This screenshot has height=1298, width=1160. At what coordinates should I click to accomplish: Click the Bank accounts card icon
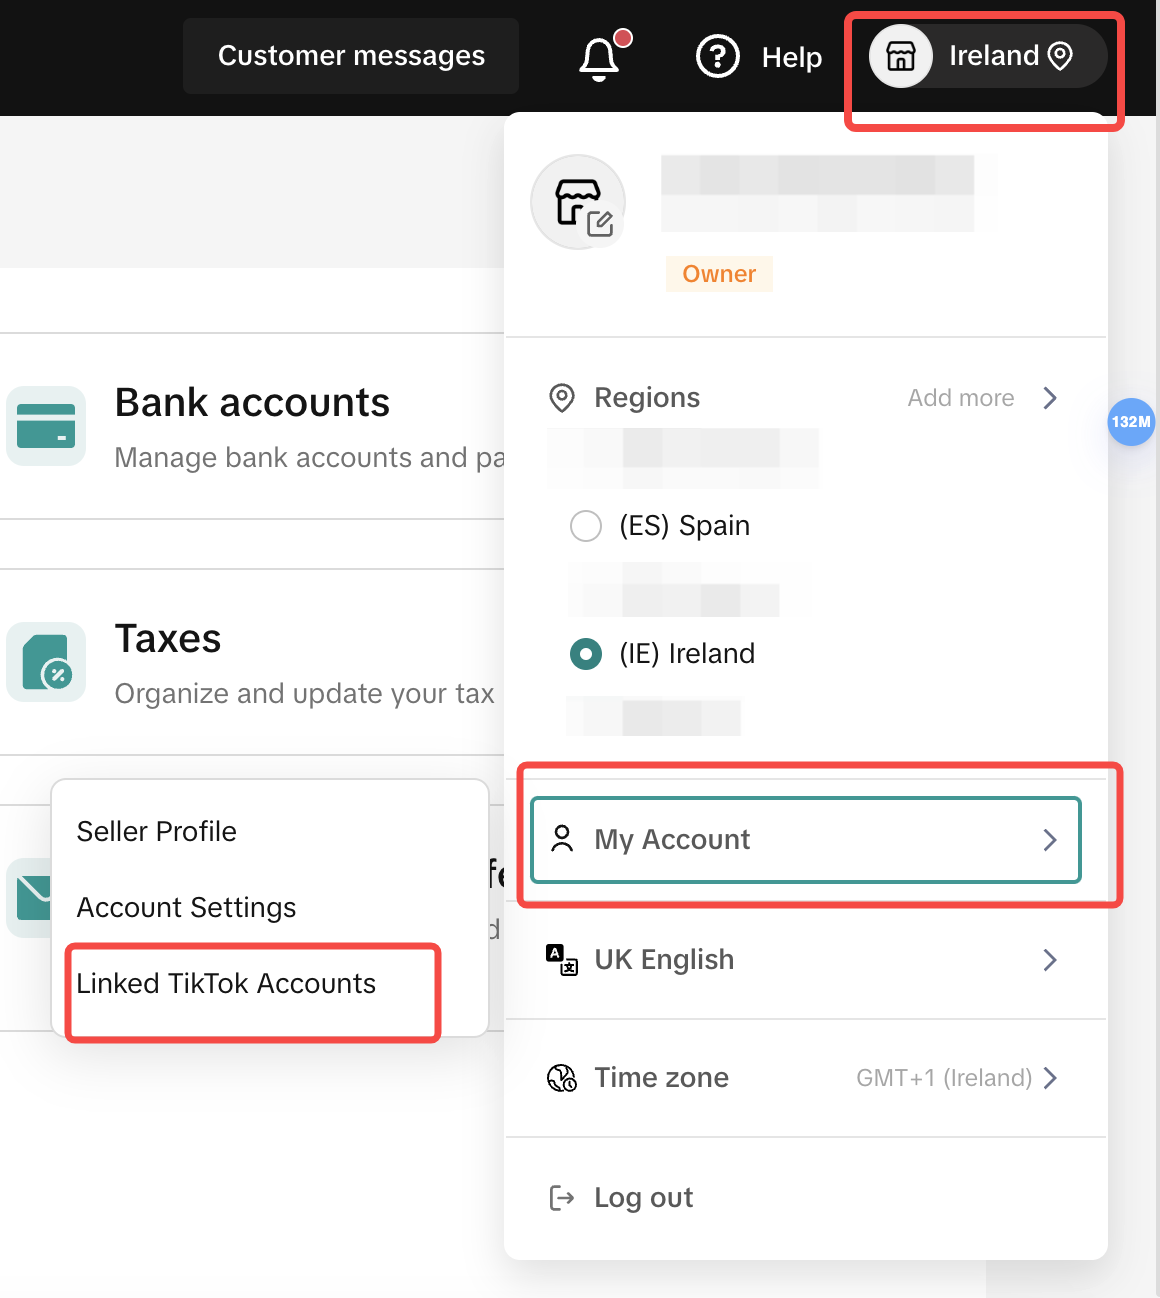46,426
